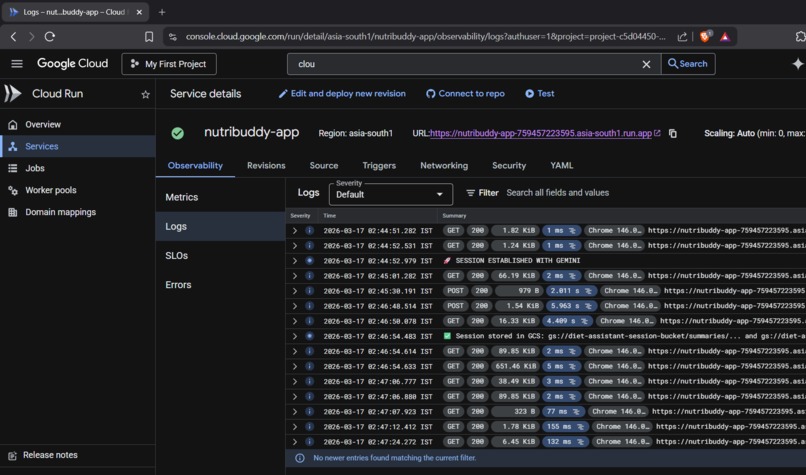Image resolution: width=806 pixels, height=475 pixels.
Task: Click the severity icon of Session stored in GCS entry
Action: [309, 336]
